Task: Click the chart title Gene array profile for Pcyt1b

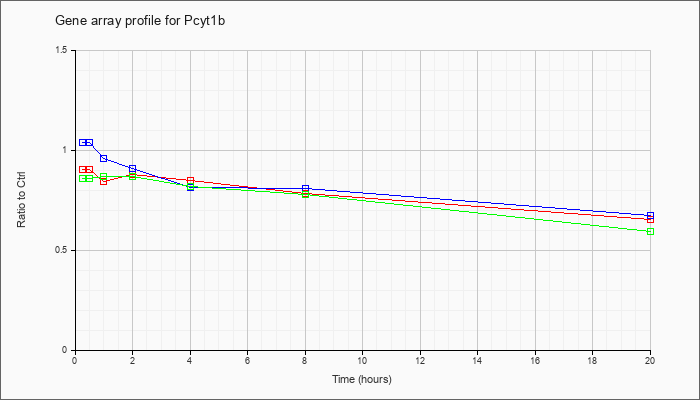Action: (140, 21)
